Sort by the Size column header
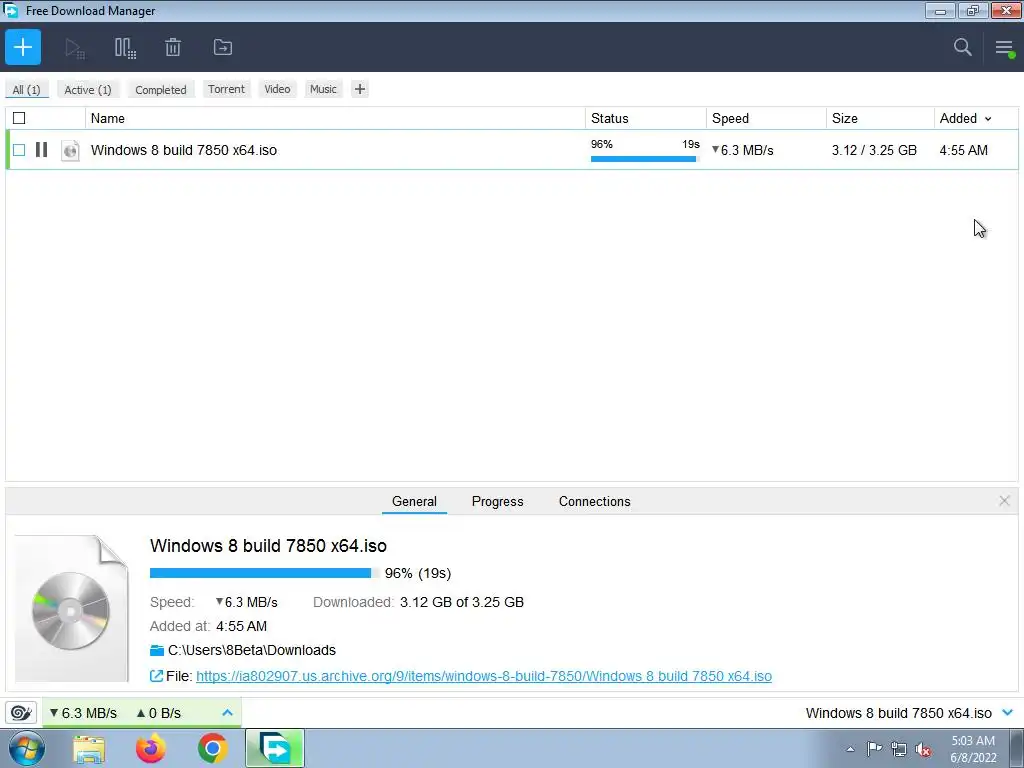This screenshot has width=1024, height=768. pyautogui.click(x=844, y=118)
